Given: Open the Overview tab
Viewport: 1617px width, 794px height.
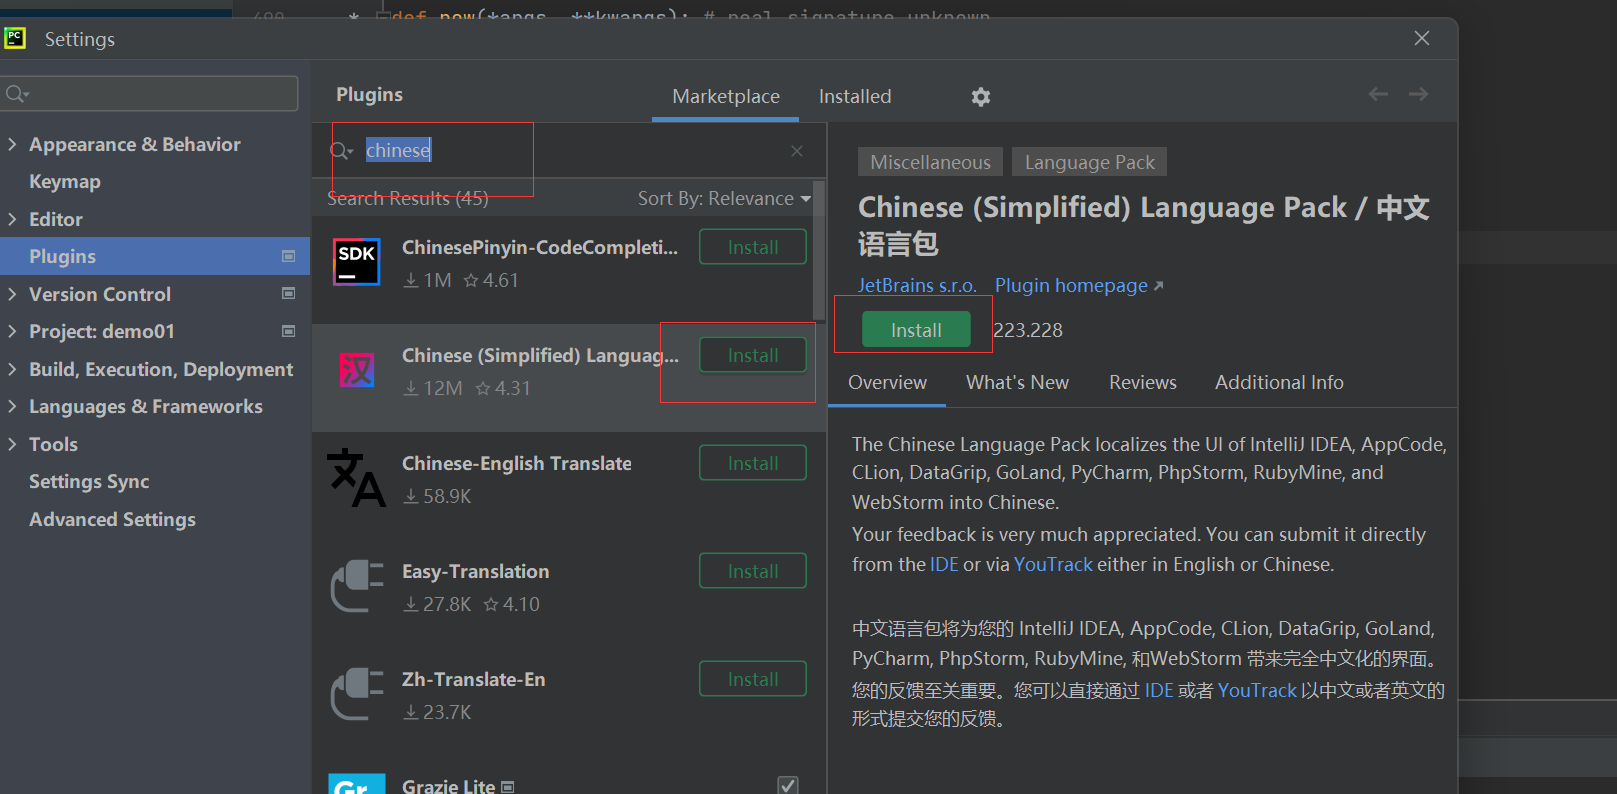Looking at the screenshot, I should [887, 382].
